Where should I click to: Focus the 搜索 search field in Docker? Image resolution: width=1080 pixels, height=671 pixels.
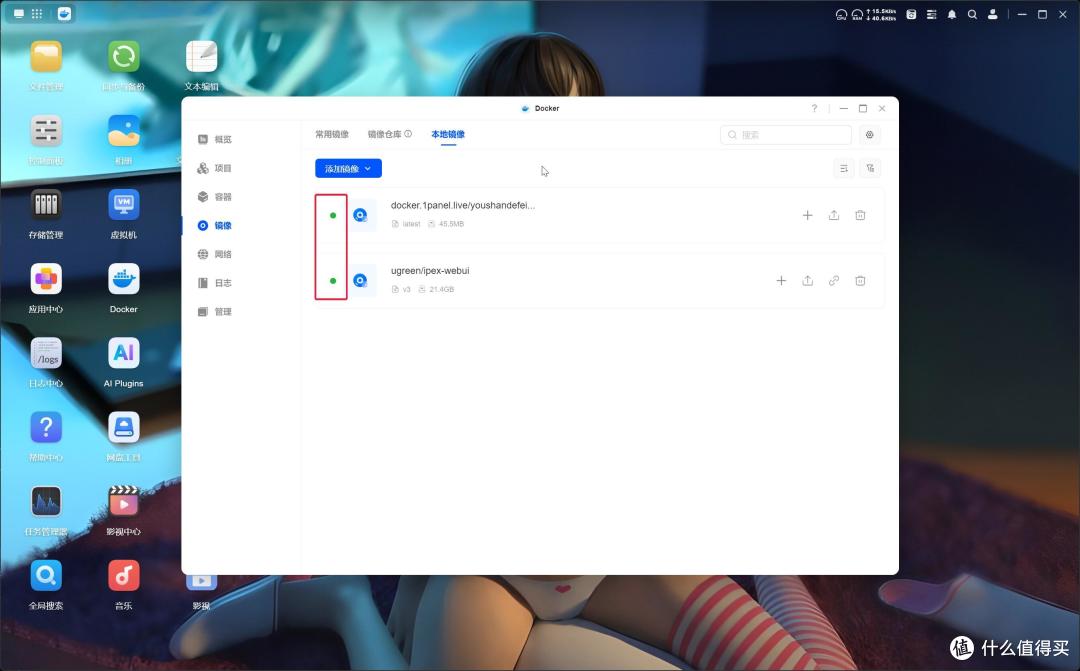point(786,135)
